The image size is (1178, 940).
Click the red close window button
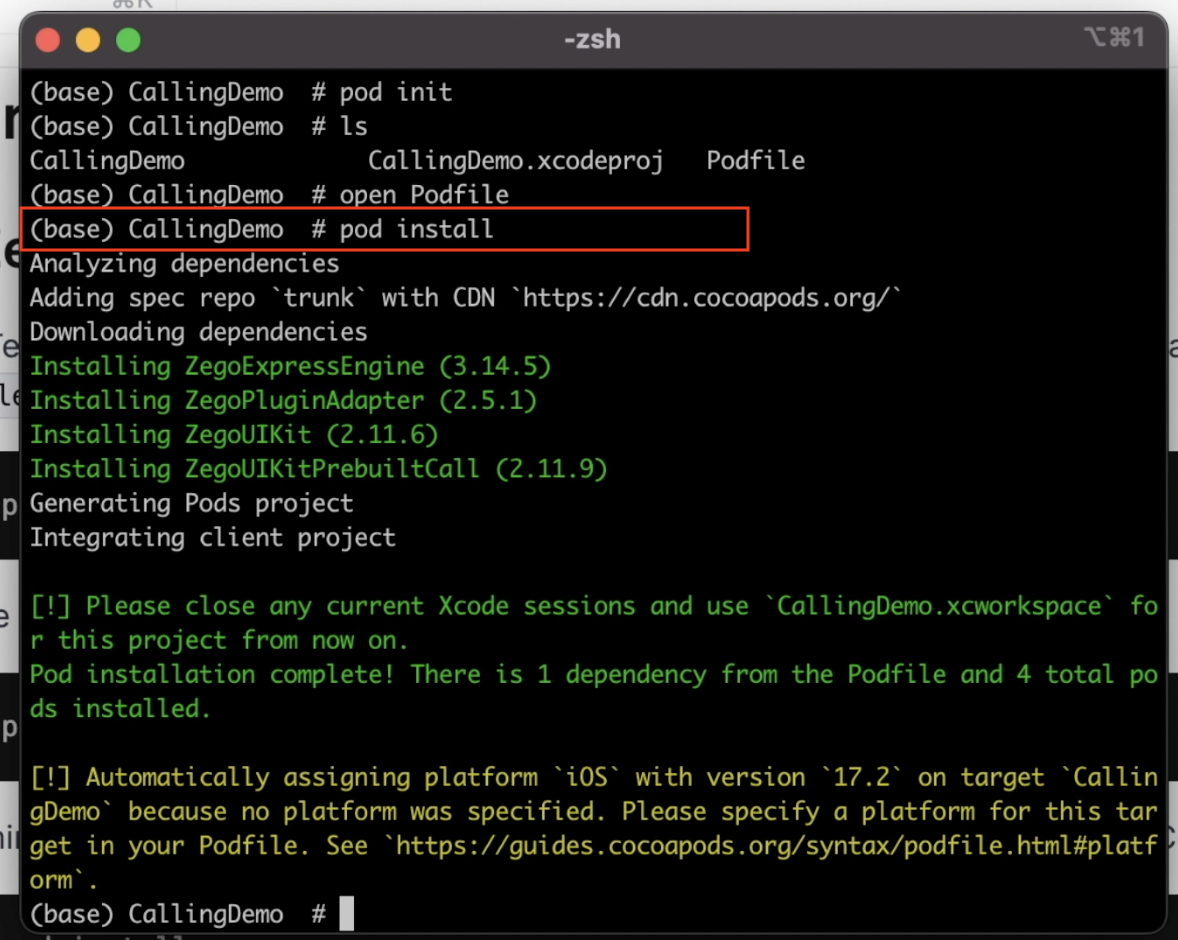tap(47, 40)
